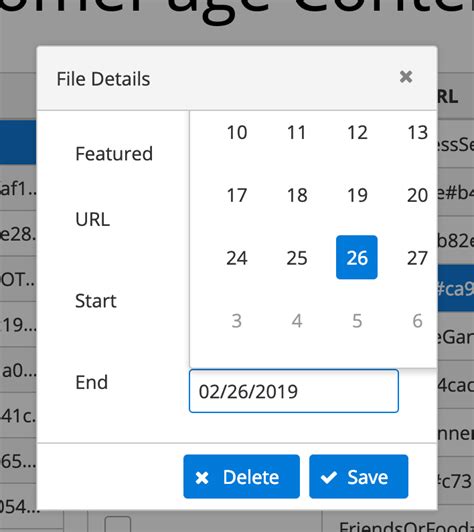Select grayed day 4 of next month
This screenshot has width=474, height=532.
point(297,321)
